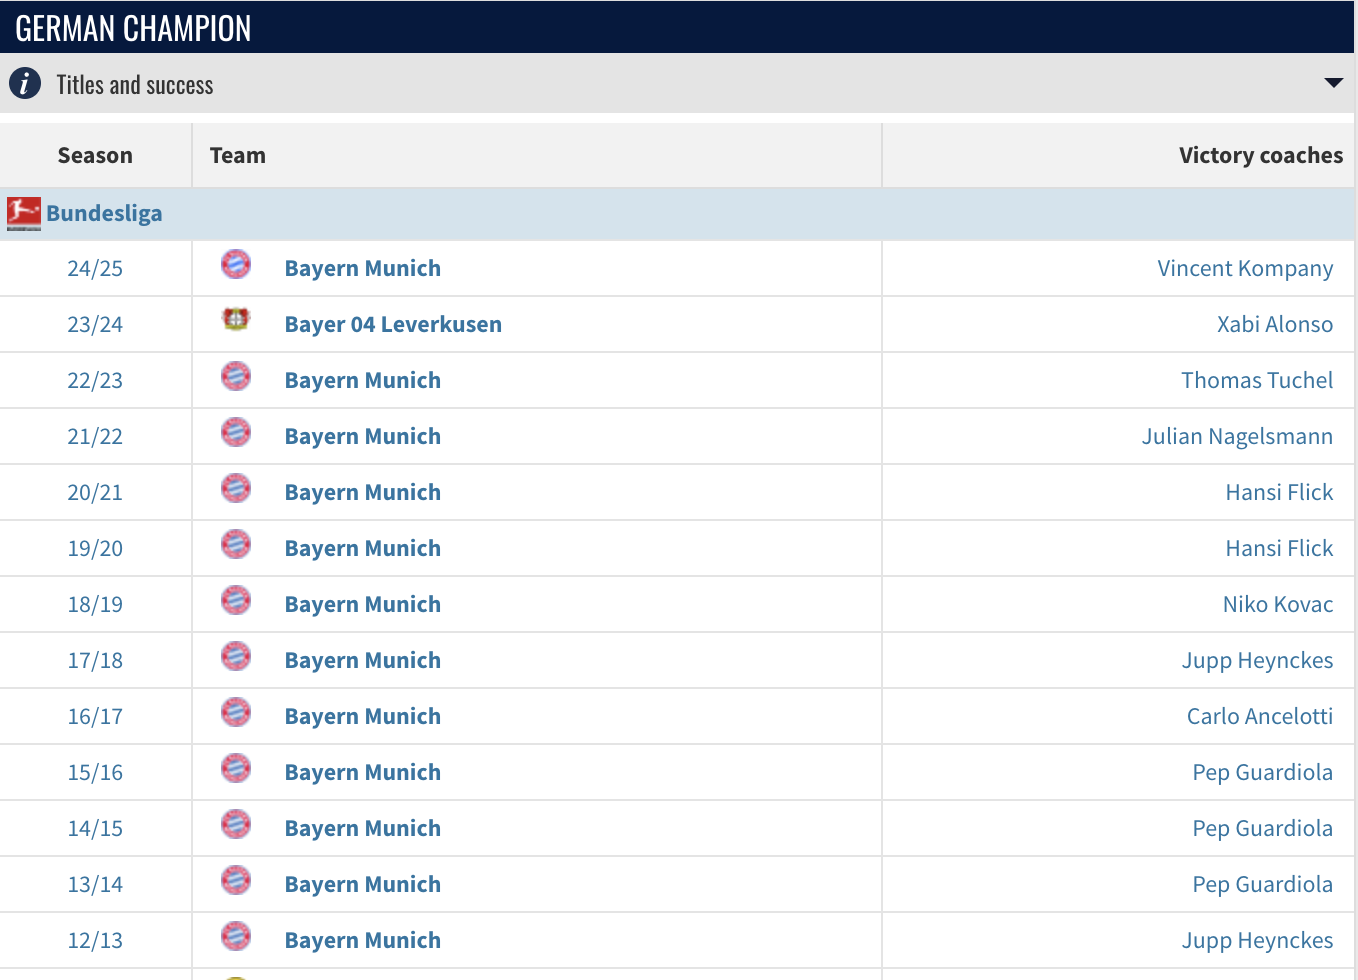Open Bayern Munich team link for 20/21
This screenshot has height=980, width=1358.
click(363, 492)
